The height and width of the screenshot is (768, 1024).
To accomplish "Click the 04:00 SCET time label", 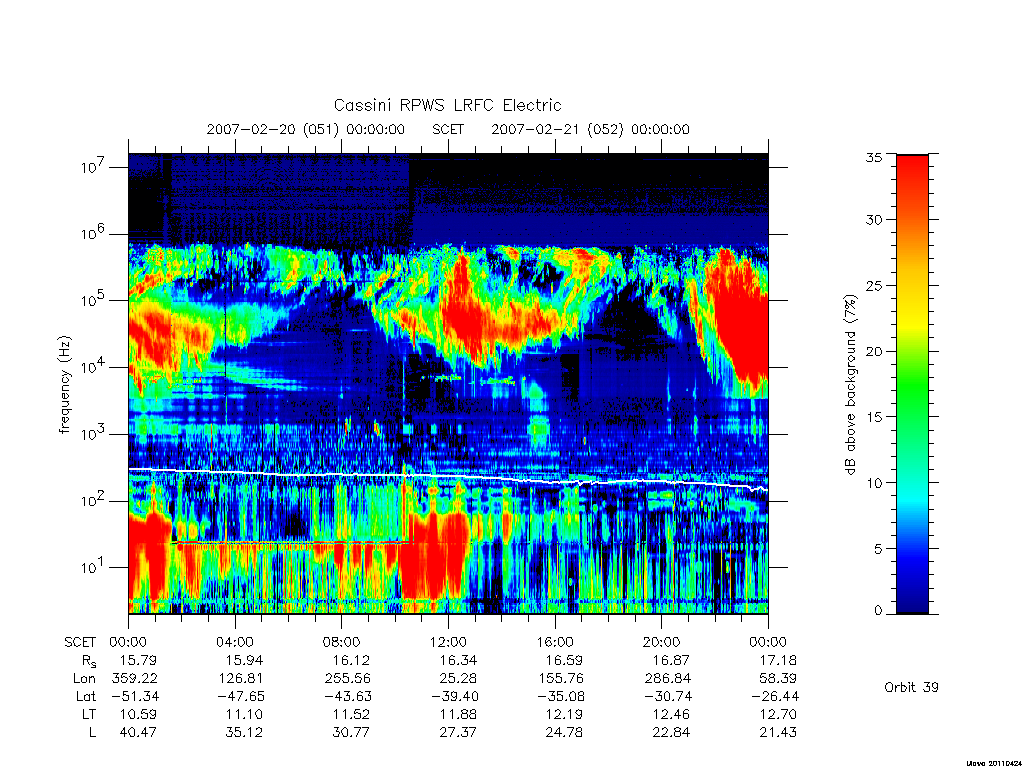I will 234,642.
